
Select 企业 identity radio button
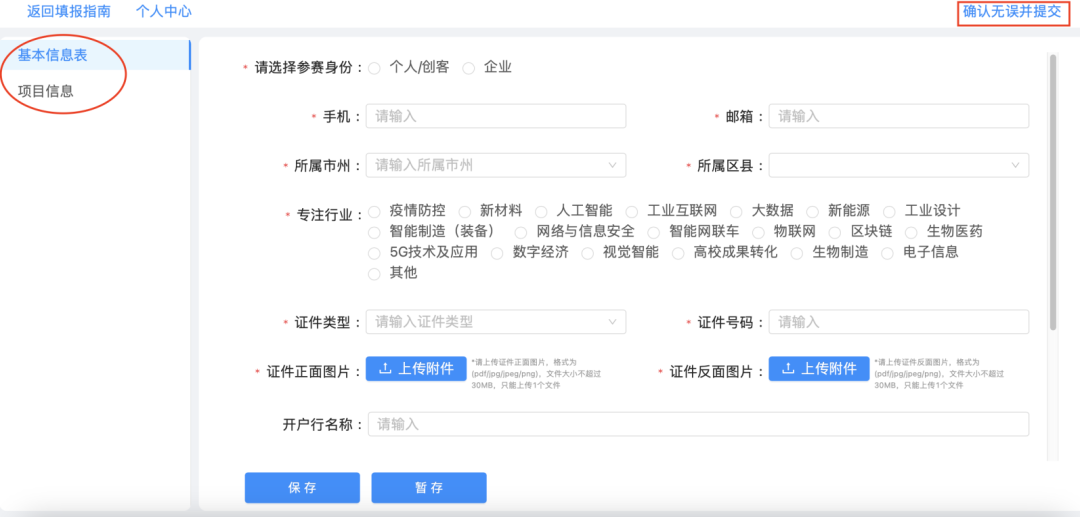coord(469,68)
